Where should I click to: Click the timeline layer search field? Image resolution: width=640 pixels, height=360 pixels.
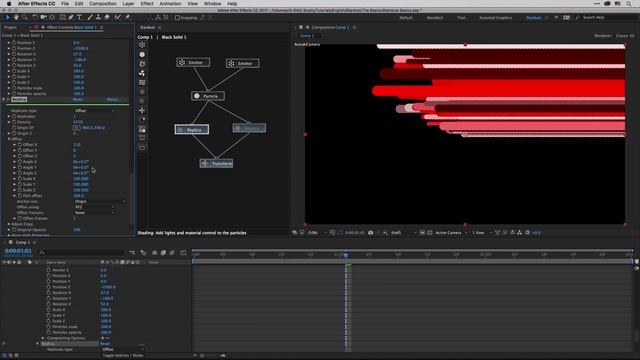[x=81, y=253]
